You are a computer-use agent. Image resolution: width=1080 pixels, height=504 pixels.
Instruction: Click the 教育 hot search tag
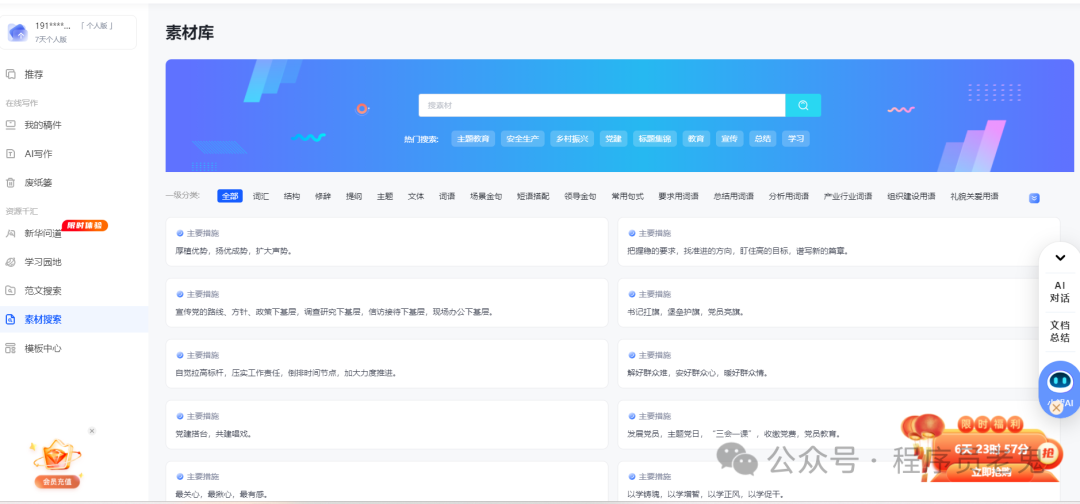[x=696, y=138]
